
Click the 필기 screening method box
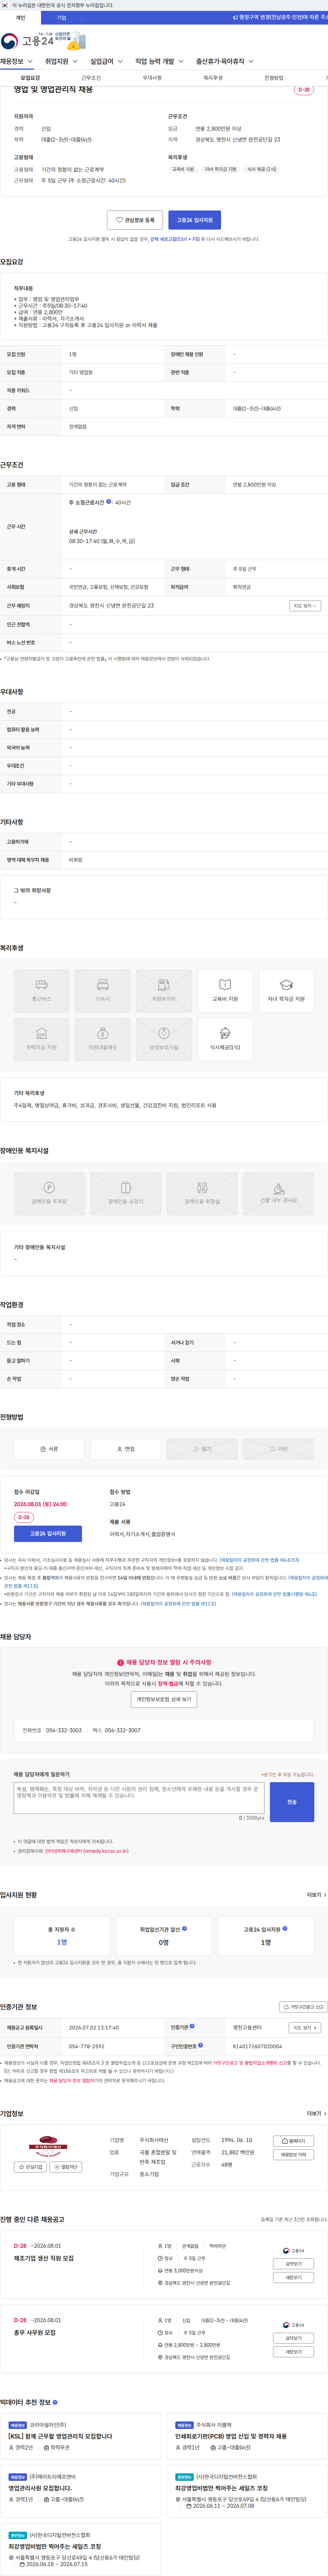(x=202, y=1448)
